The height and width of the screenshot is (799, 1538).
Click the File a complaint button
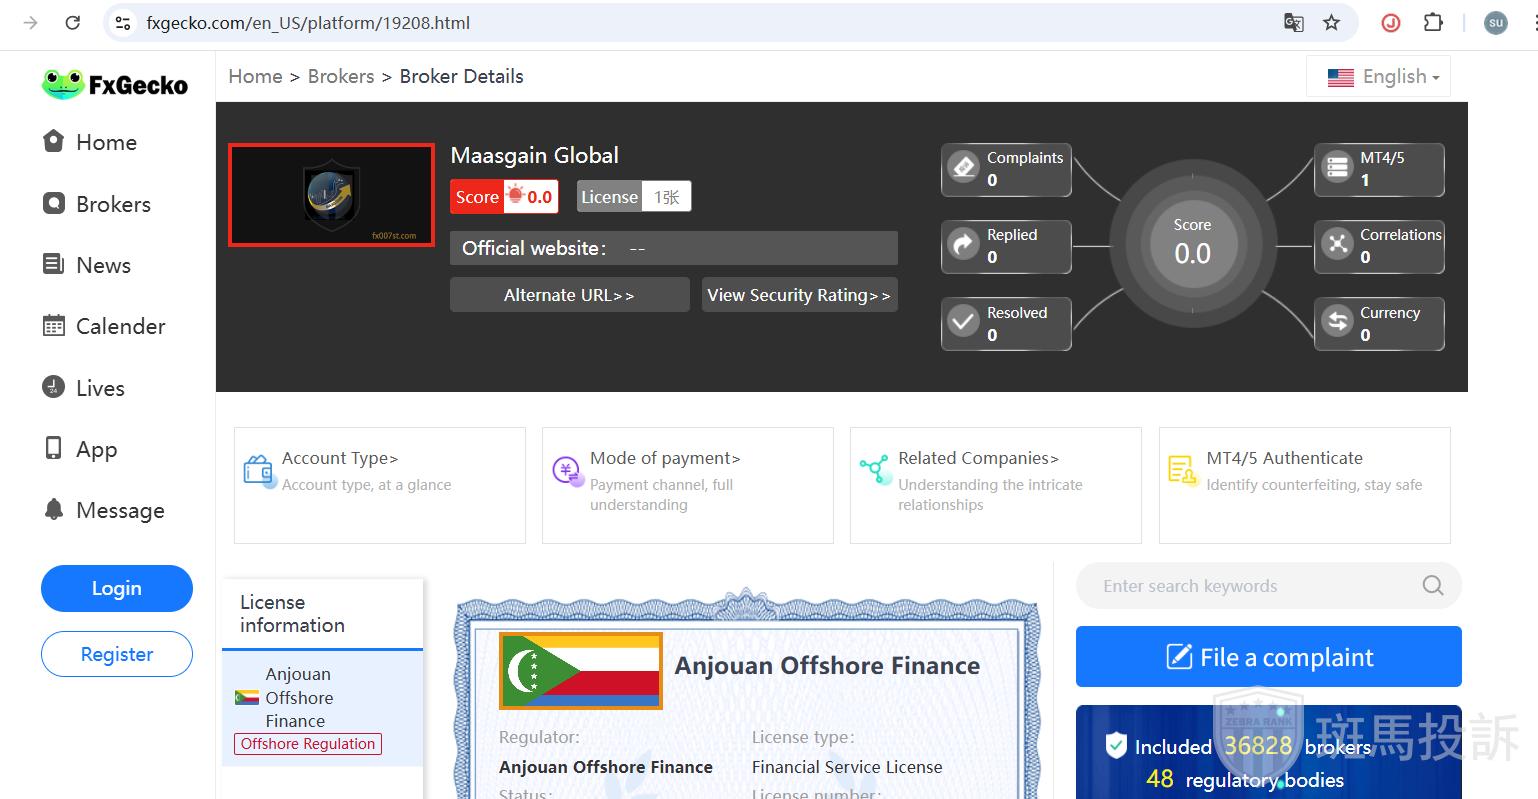(1268, 657)
